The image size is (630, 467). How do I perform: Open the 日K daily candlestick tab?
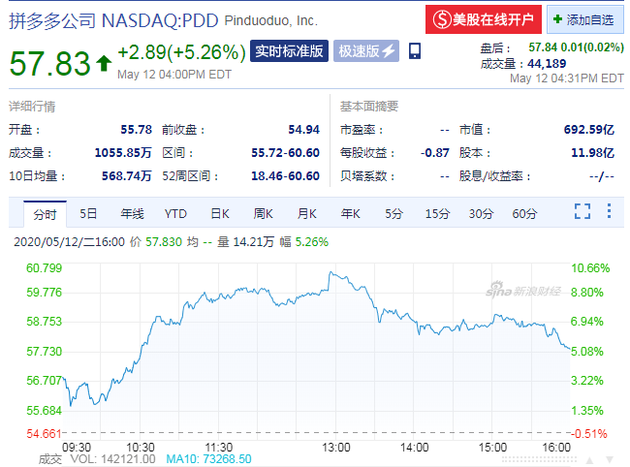(220, 213)
